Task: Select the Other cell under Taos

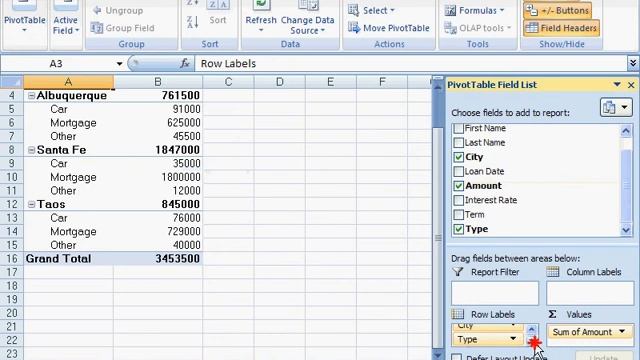Action: 69,245
